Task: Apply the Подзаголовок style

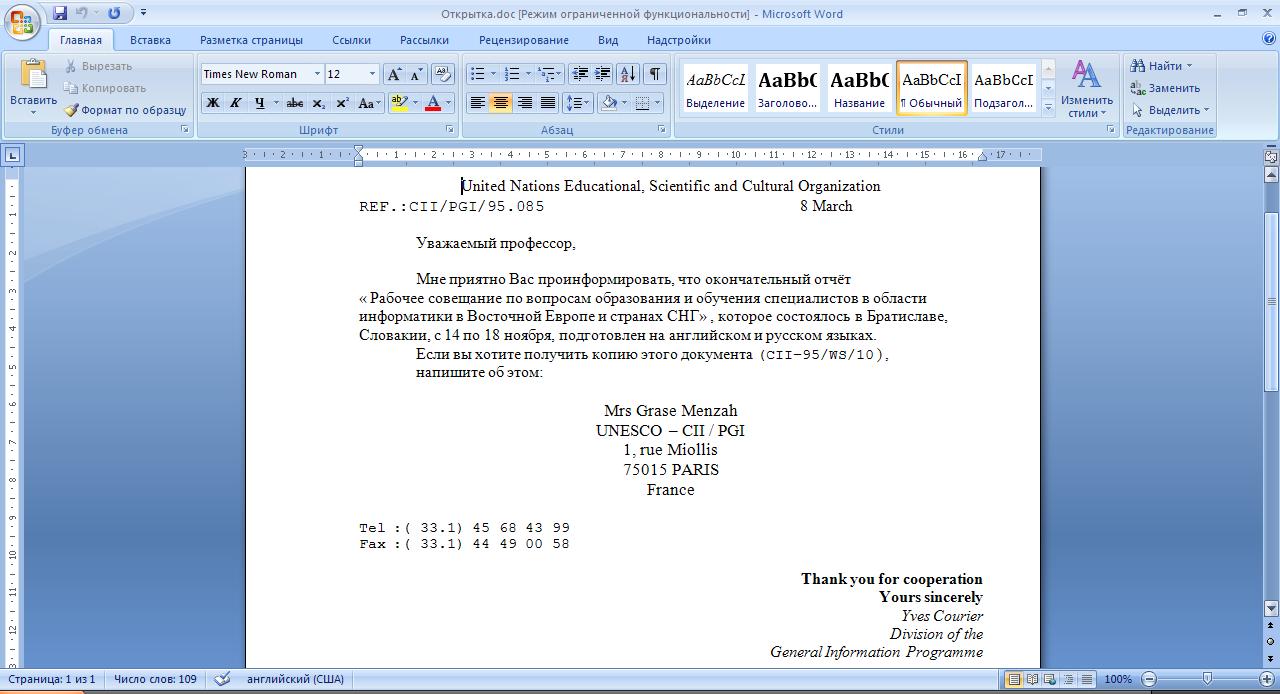Action: point(1003,88)
